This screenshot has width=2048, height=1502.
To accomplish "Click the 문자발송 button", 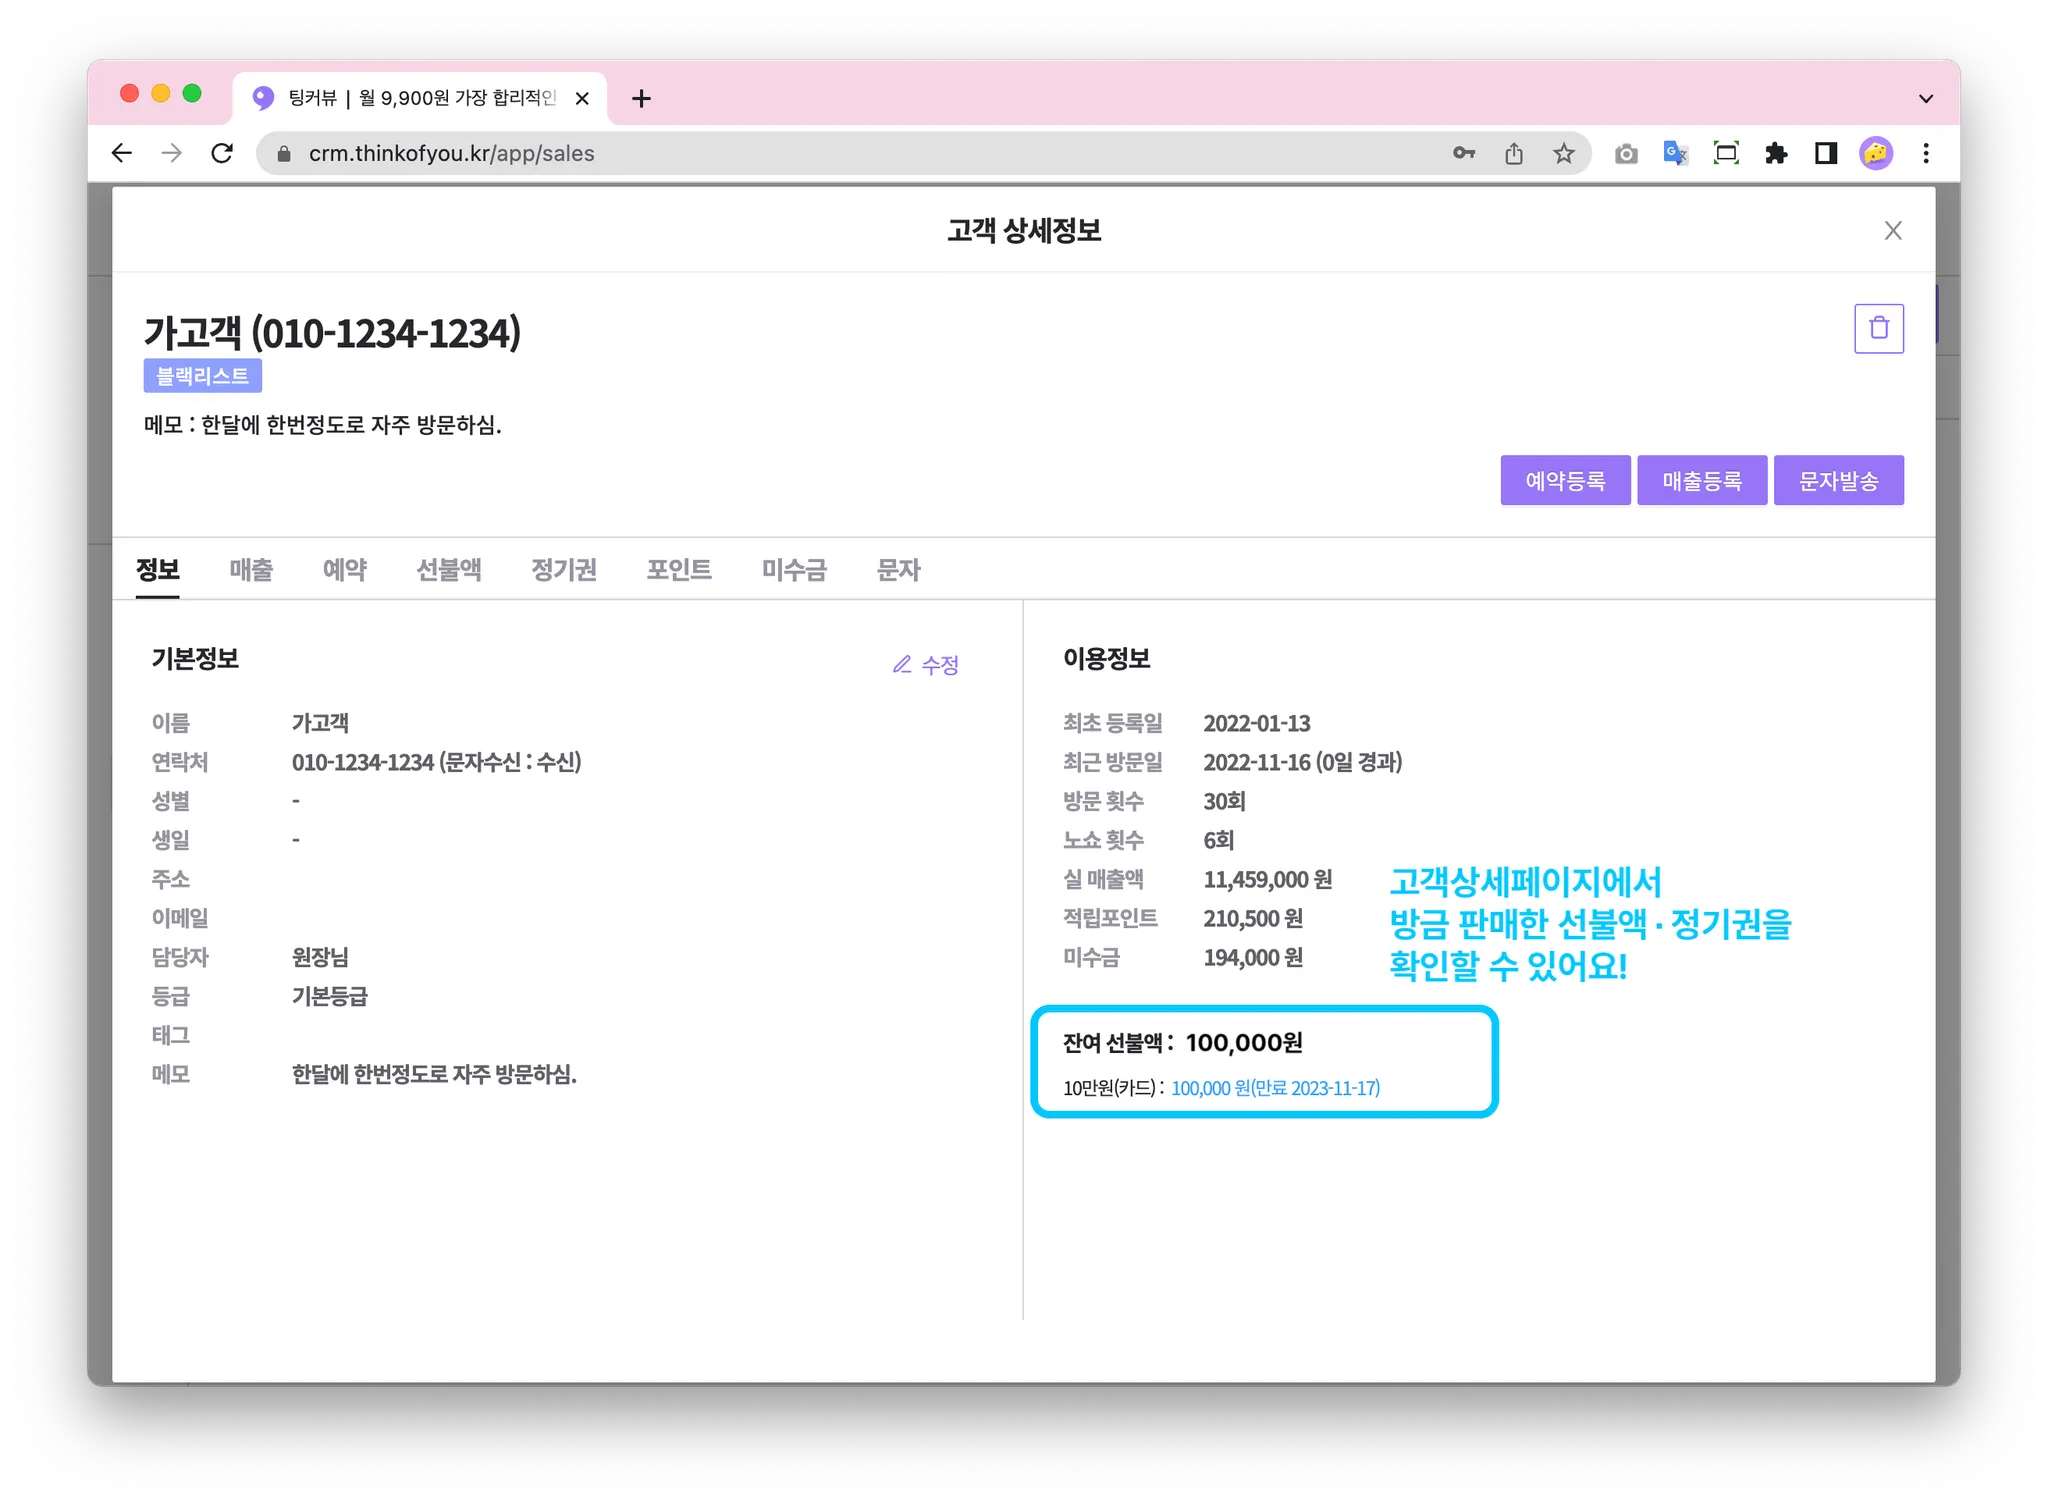I will [1838, 481].
